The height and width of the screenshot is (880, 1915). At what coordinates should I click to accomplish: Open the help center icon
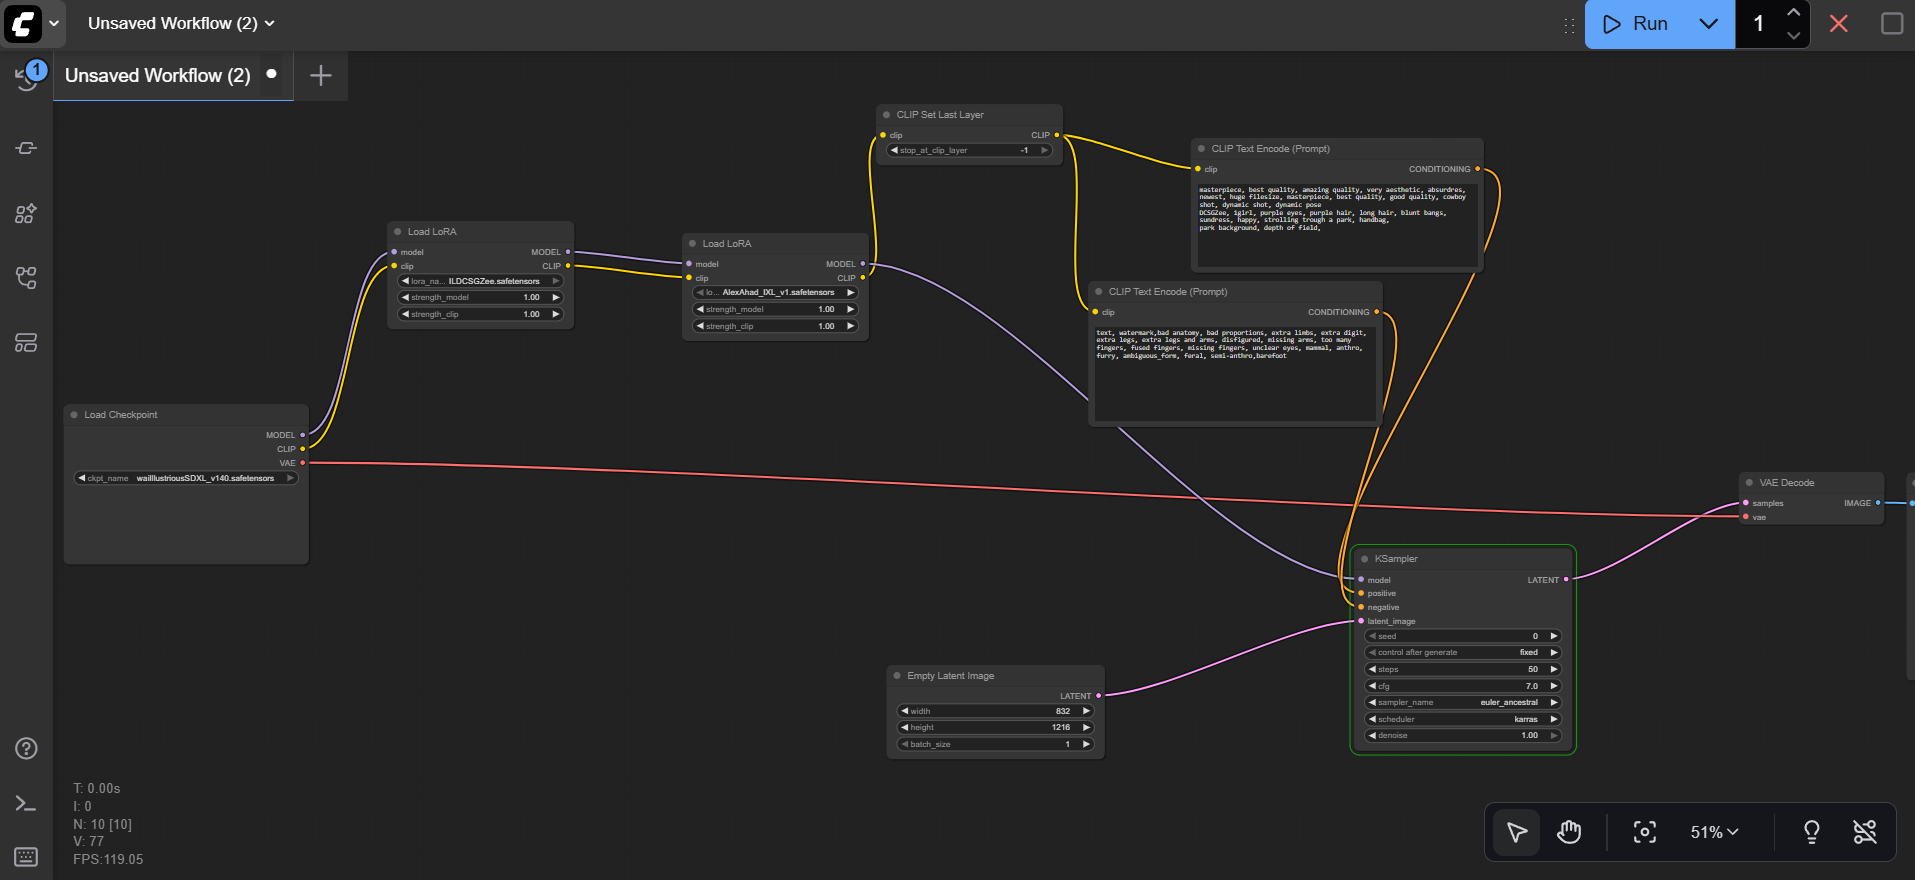click(x=27, y=748)
